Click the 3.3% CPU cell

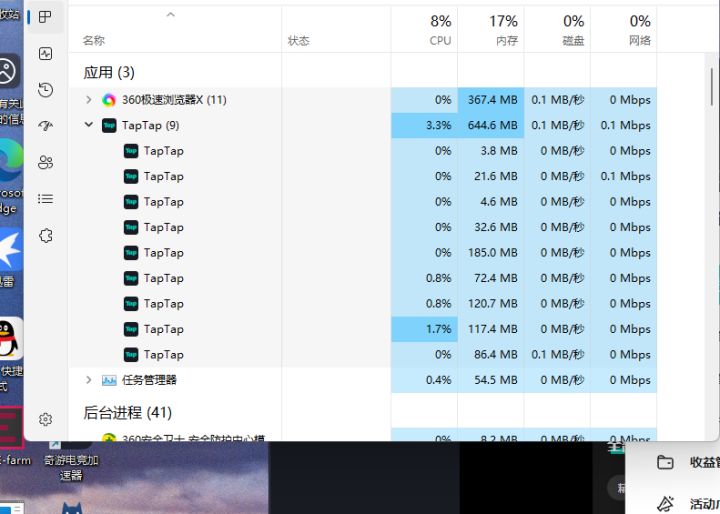pos(424,125)
